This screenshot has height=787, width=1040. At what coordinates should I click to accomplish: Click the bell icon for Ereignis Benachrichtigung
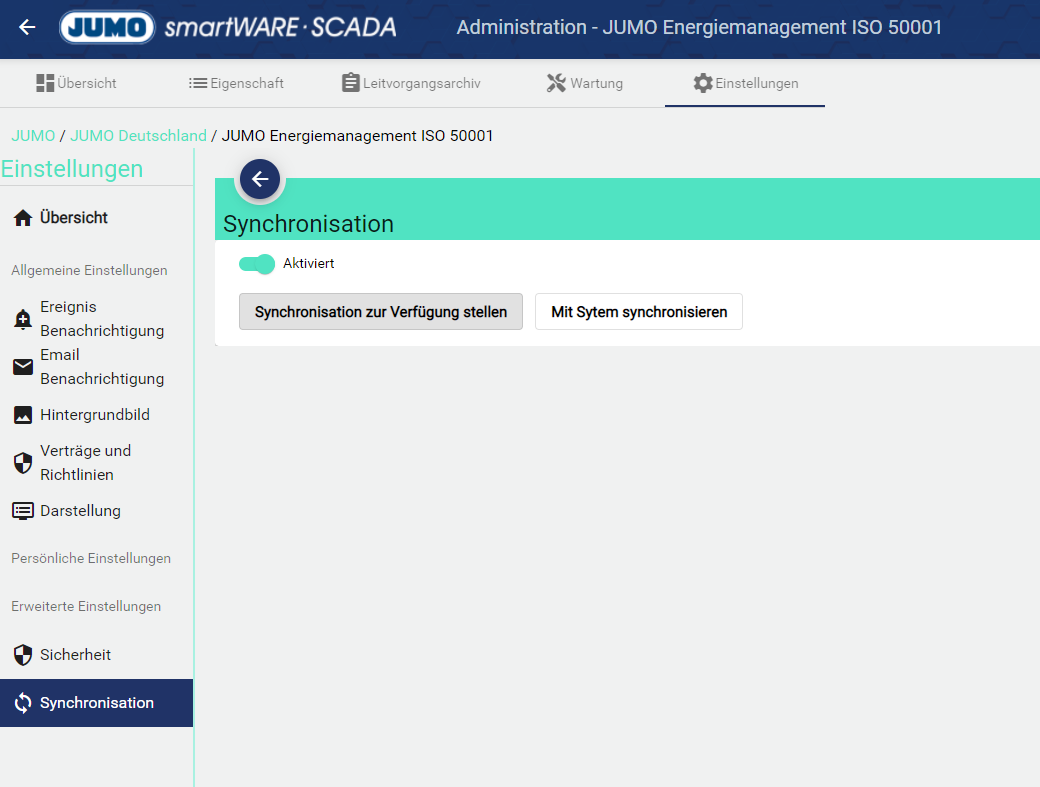point(22,320)
